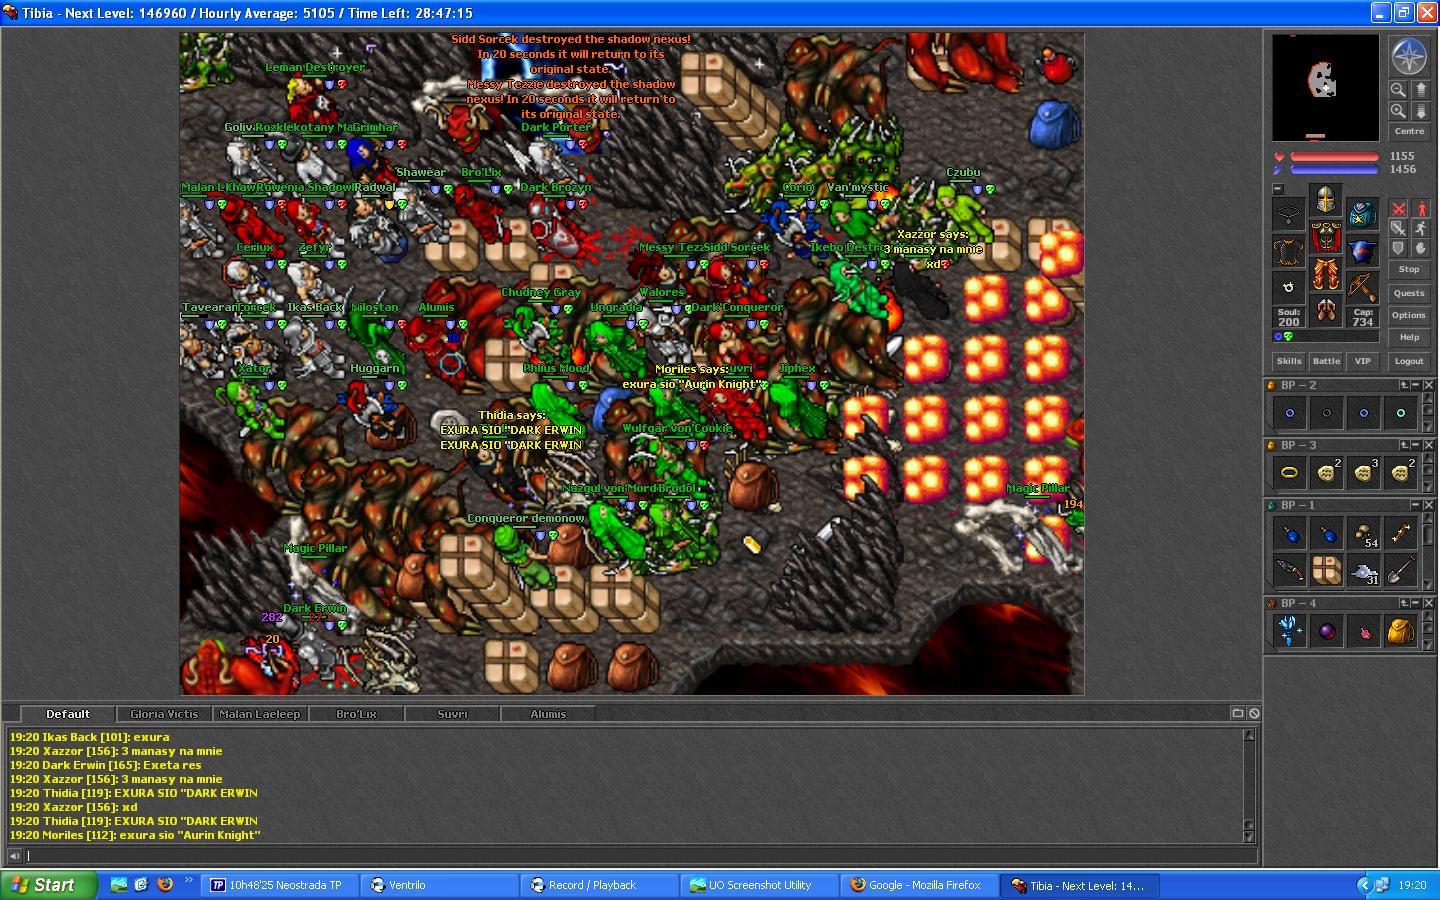Open the Suvri chat tab
The image size is (1440, 900).
[x=452, y=714]
